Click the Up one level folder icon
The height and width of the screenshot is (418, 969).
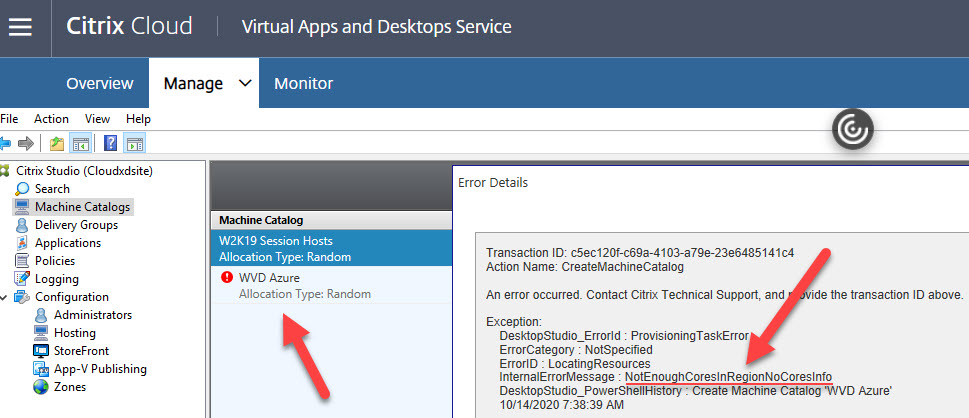click(x=57, y=144)
